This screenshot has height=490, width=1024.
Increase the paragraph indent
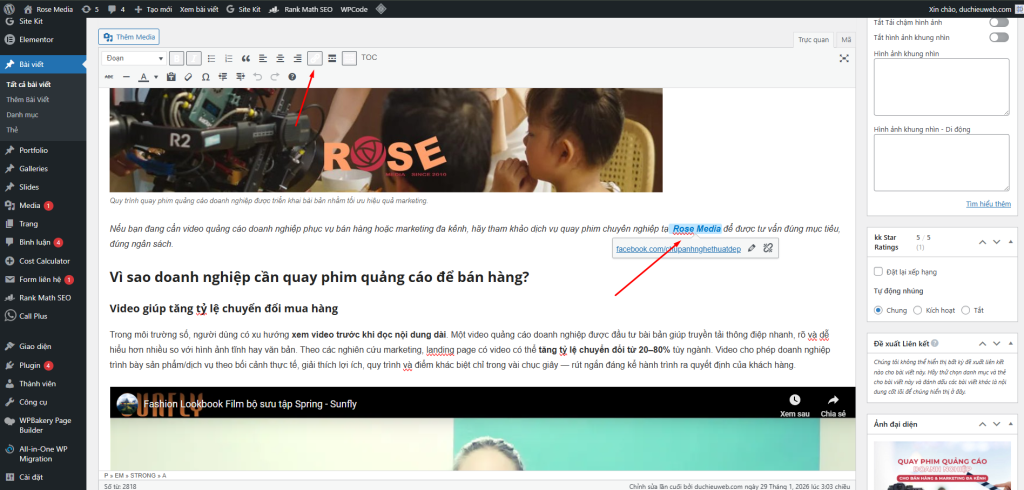(240, 76)
